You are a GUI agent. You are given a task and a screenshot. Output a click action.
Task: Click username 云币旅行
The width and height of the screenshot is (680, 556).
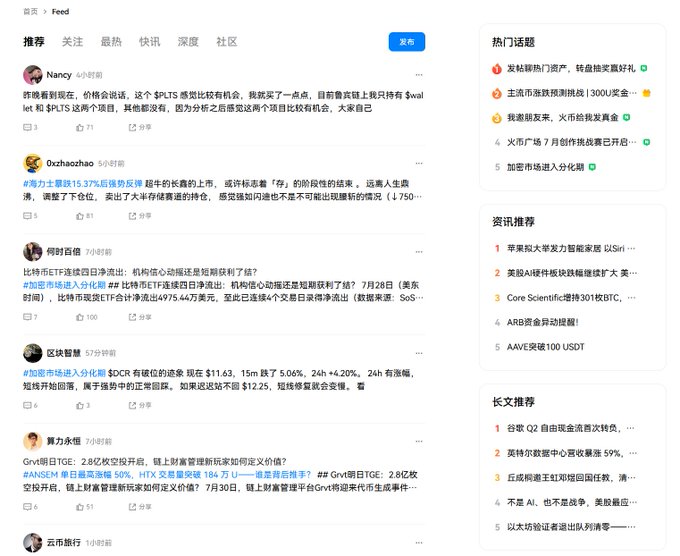pos(63,543)
